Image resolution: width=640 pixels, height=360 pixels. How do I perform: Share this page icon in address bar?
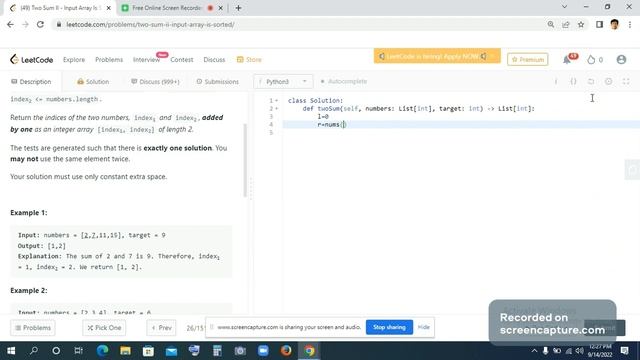click(x=566, y=24)
